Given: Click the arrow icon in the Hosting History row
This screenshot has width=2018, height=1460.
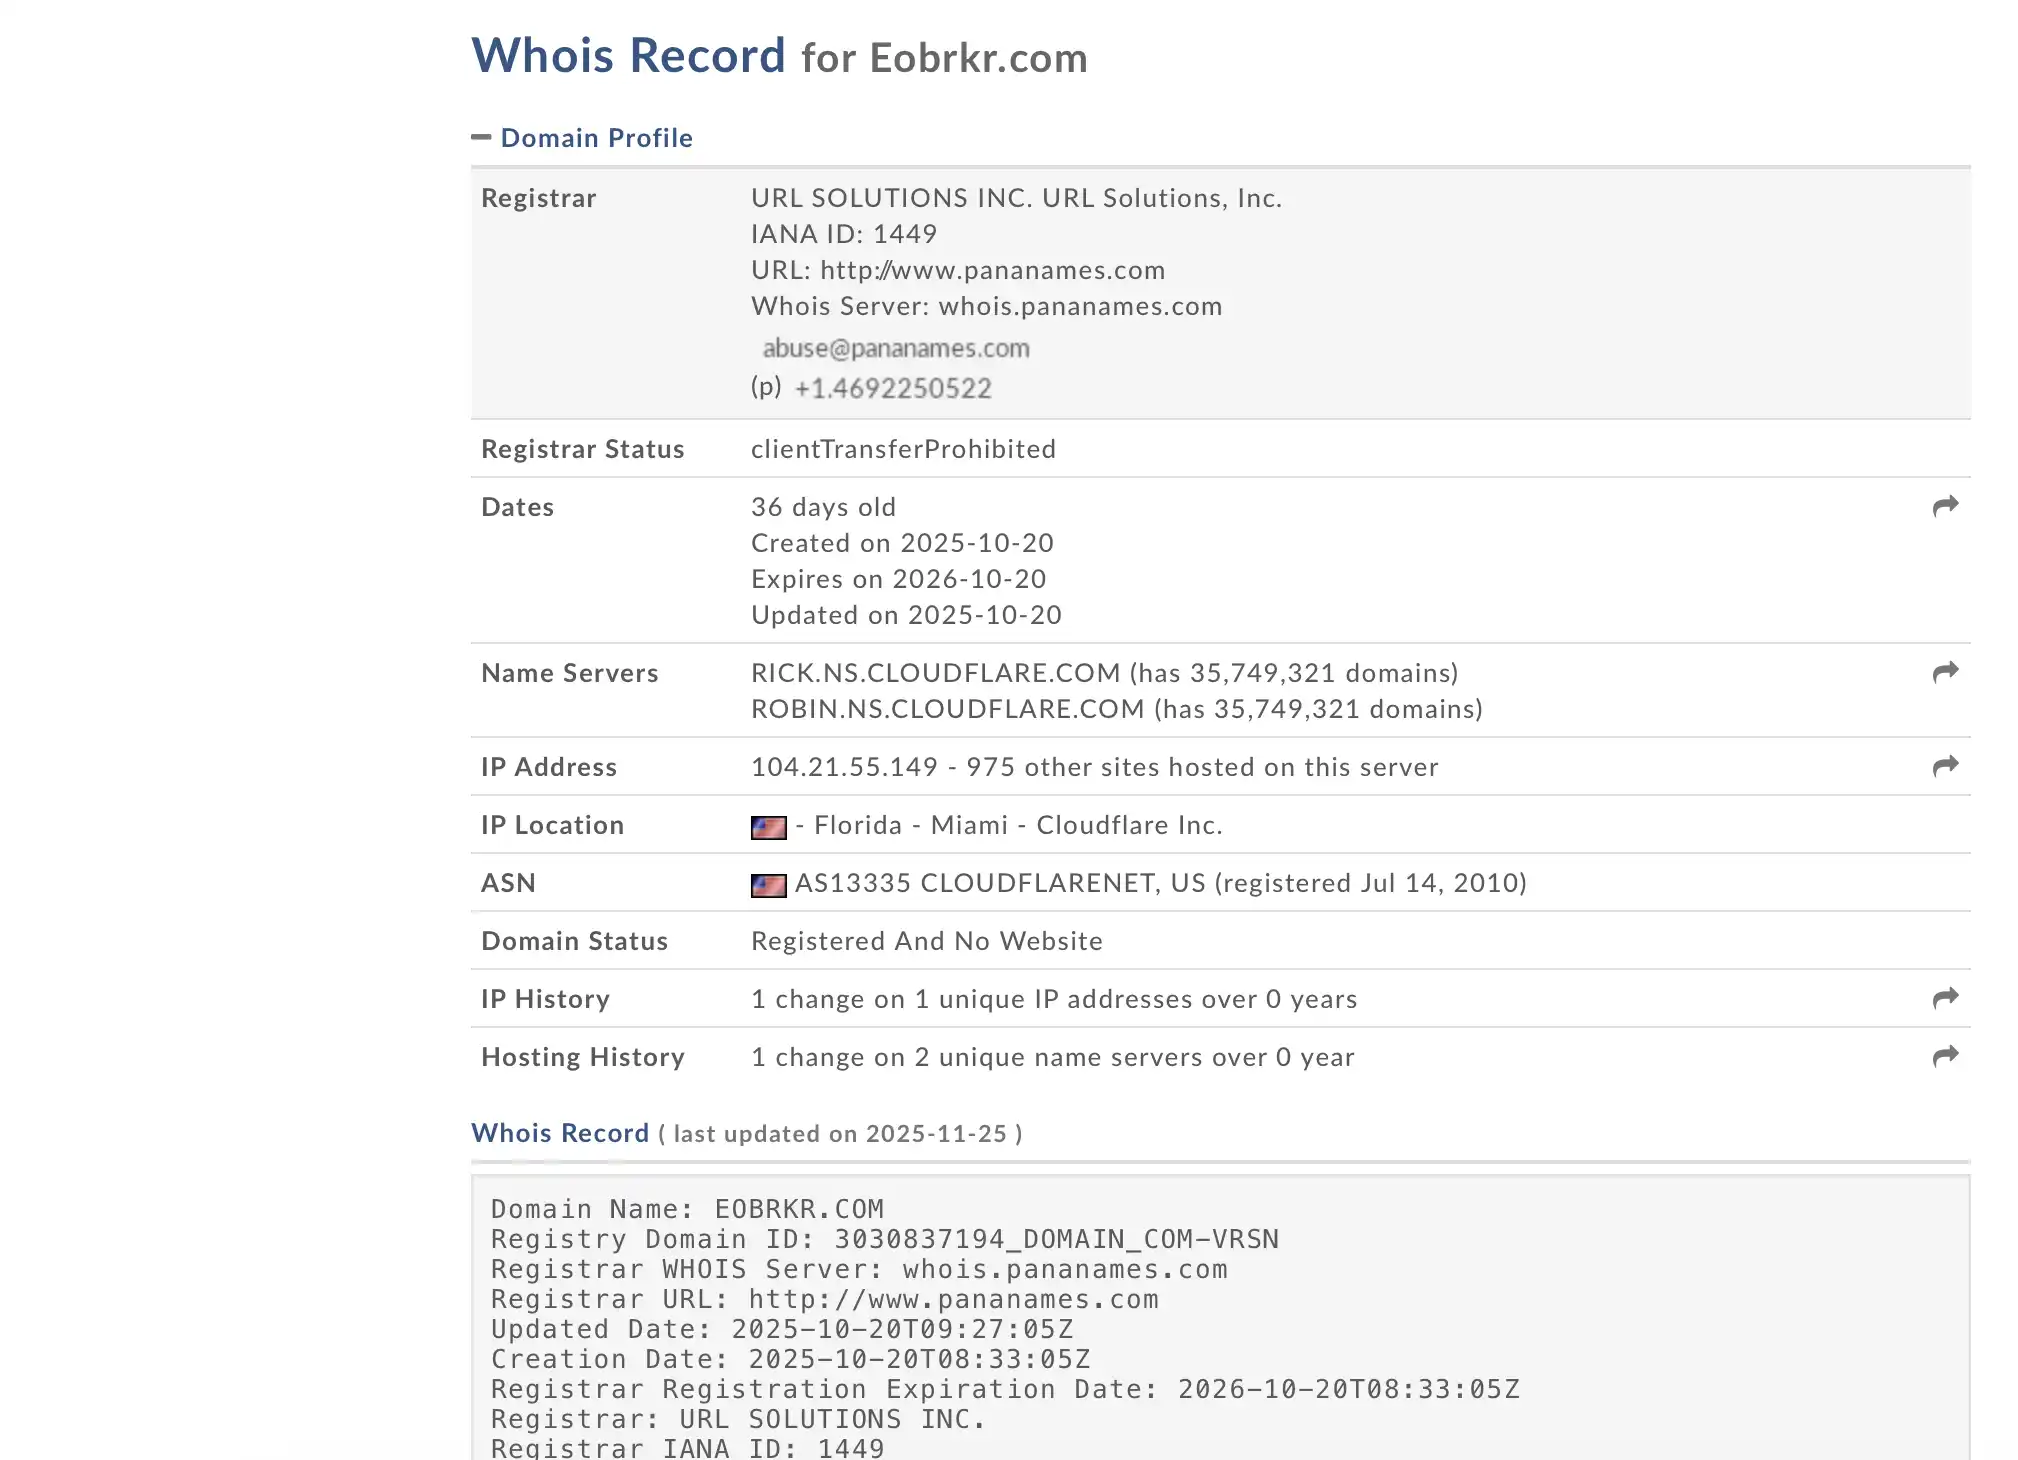Looking at the screenshot, I should 1945,1056.
